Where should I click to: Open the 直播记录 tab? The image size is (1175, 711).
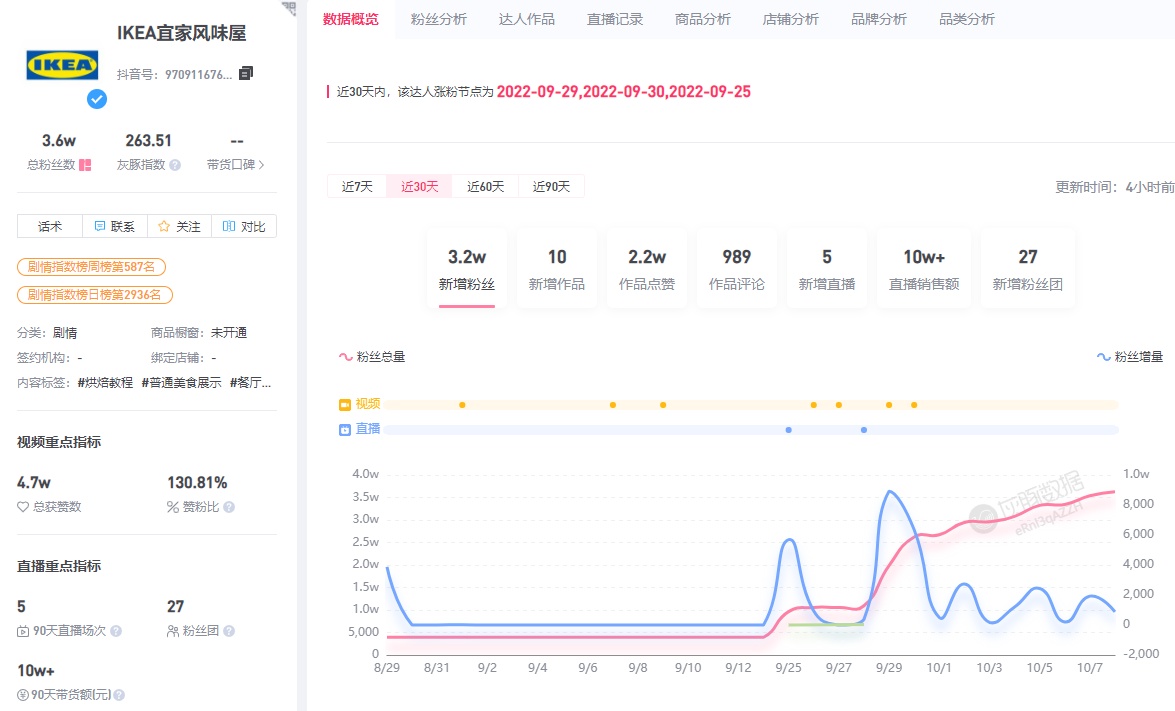614,19
